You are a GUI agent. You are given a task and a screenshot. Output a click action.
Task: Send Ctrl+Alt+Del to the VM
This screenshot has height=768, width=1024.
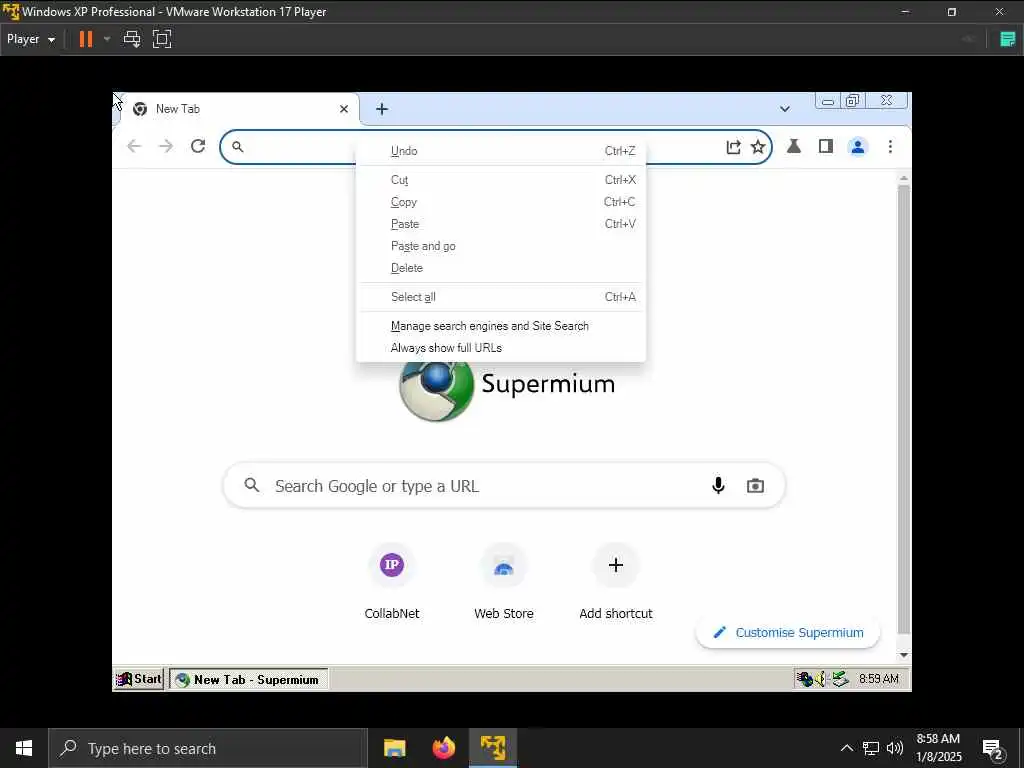(132, 39)
